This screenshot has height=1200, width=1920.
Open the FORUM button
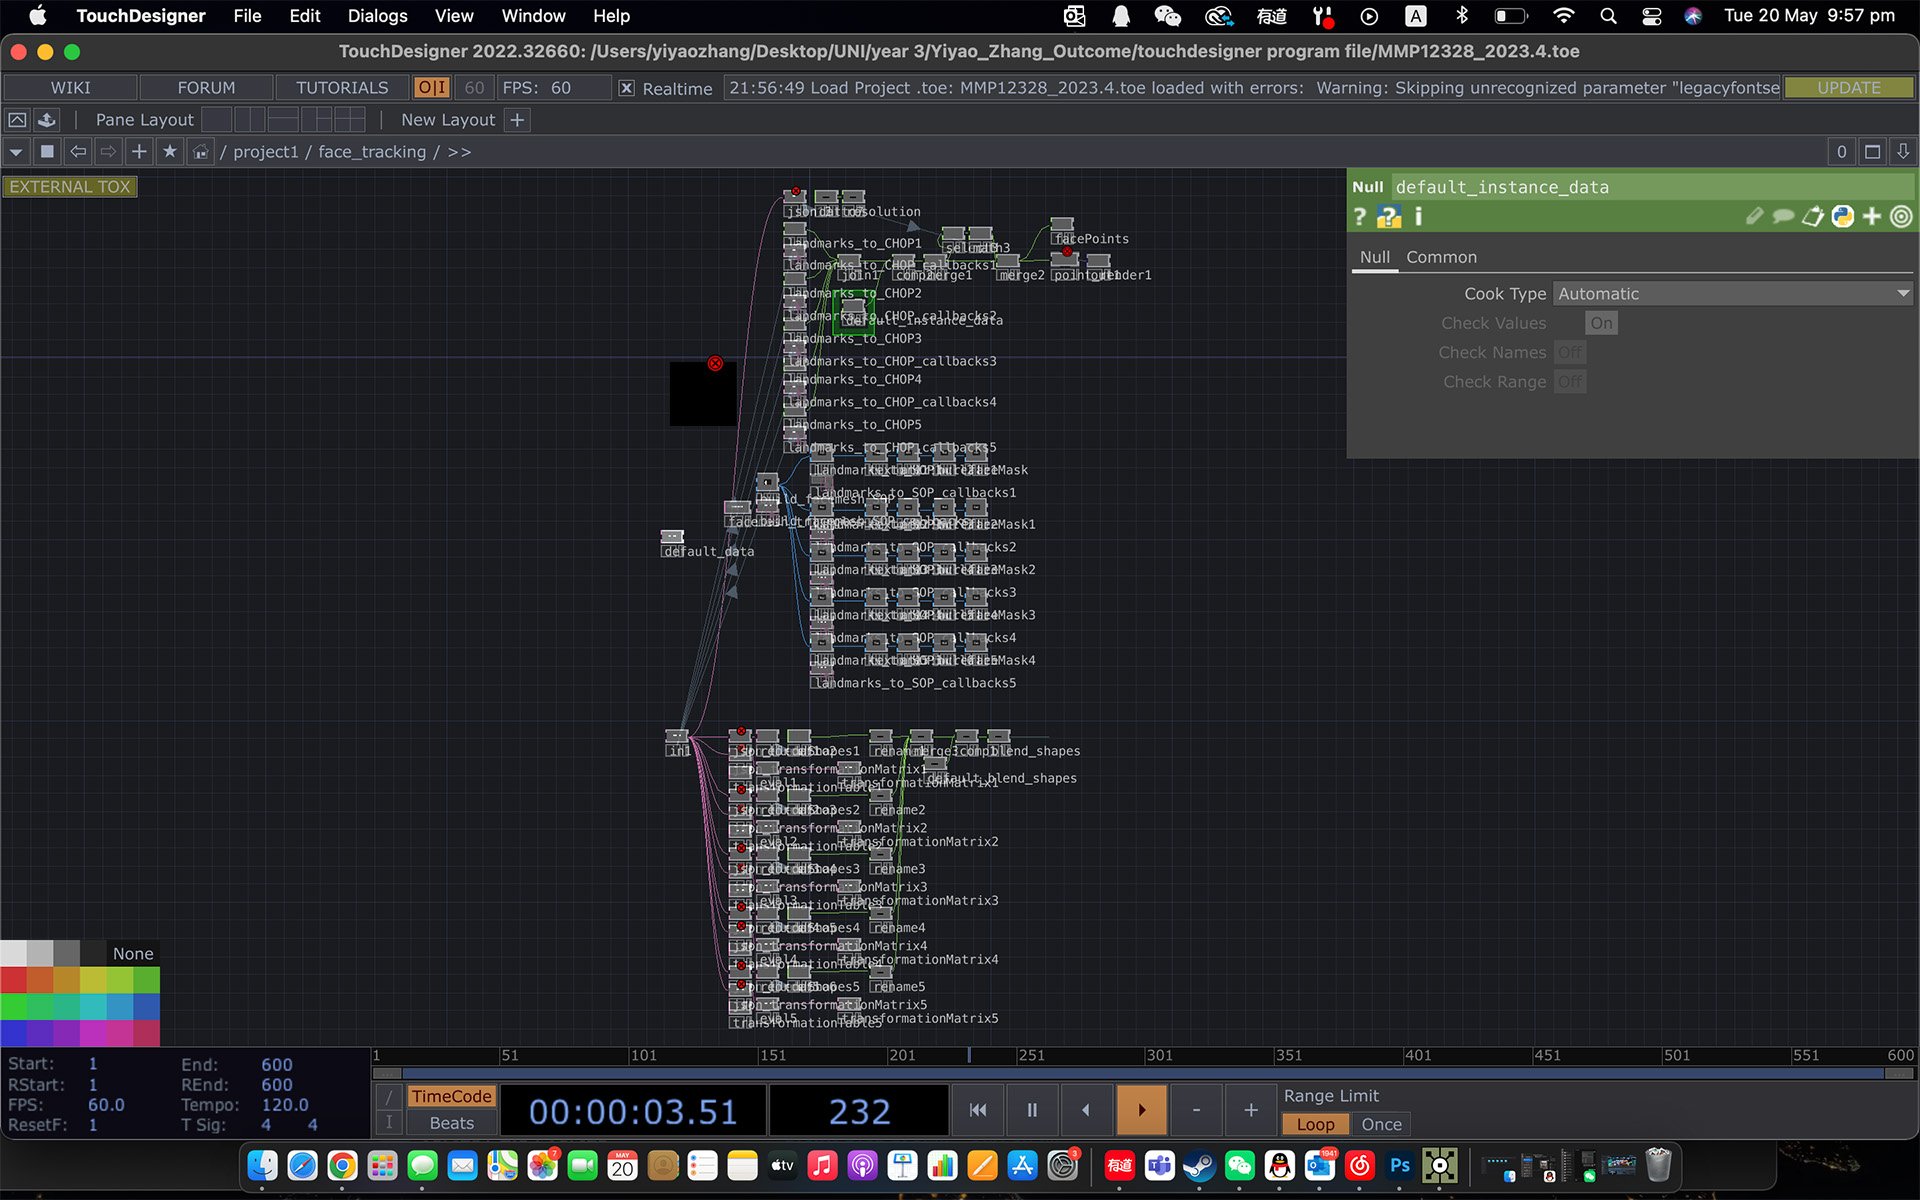click(x=206, y=88)
